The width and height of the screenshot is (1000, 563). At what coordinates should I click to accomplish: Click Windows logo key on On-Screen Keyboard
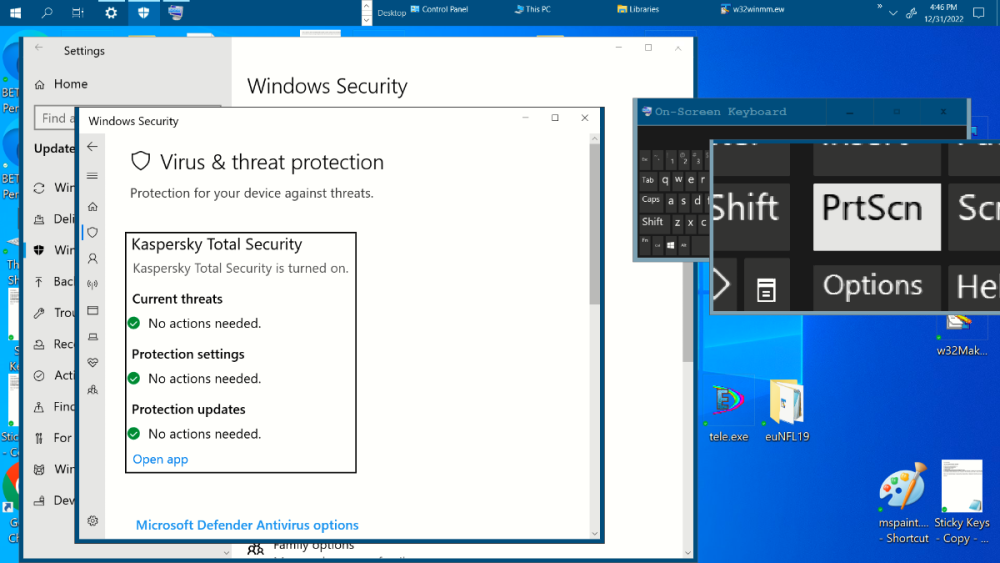click(x=670, y=245)
